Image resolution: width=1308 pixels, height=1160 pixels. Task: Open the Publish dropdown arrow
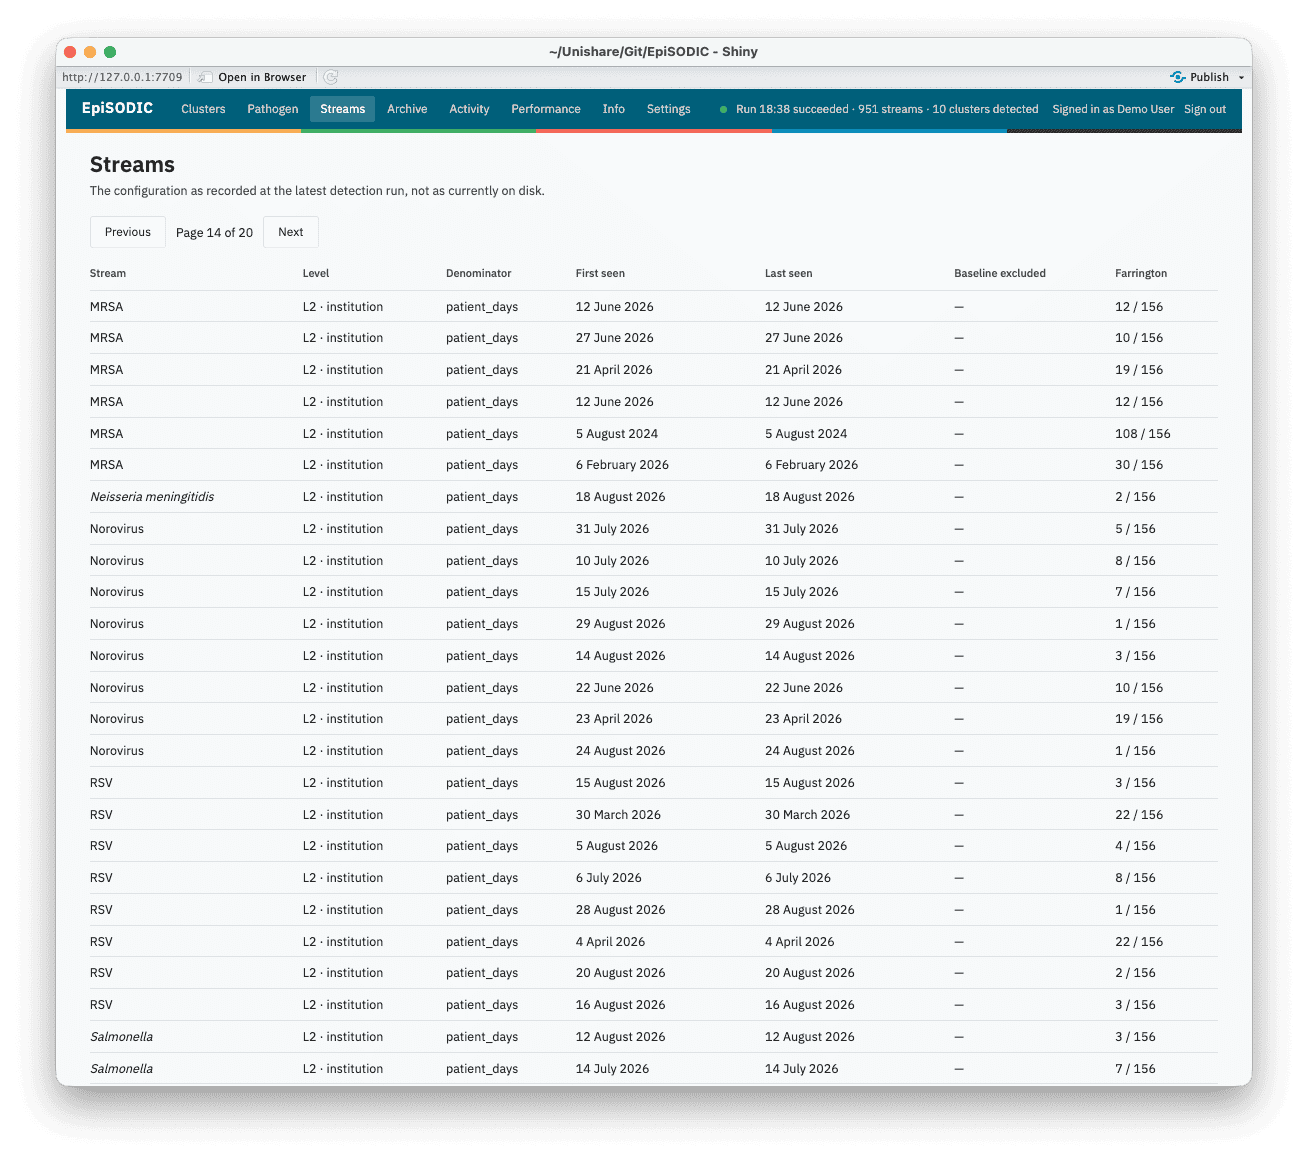pyautogui.click(x=1241, y=77)
